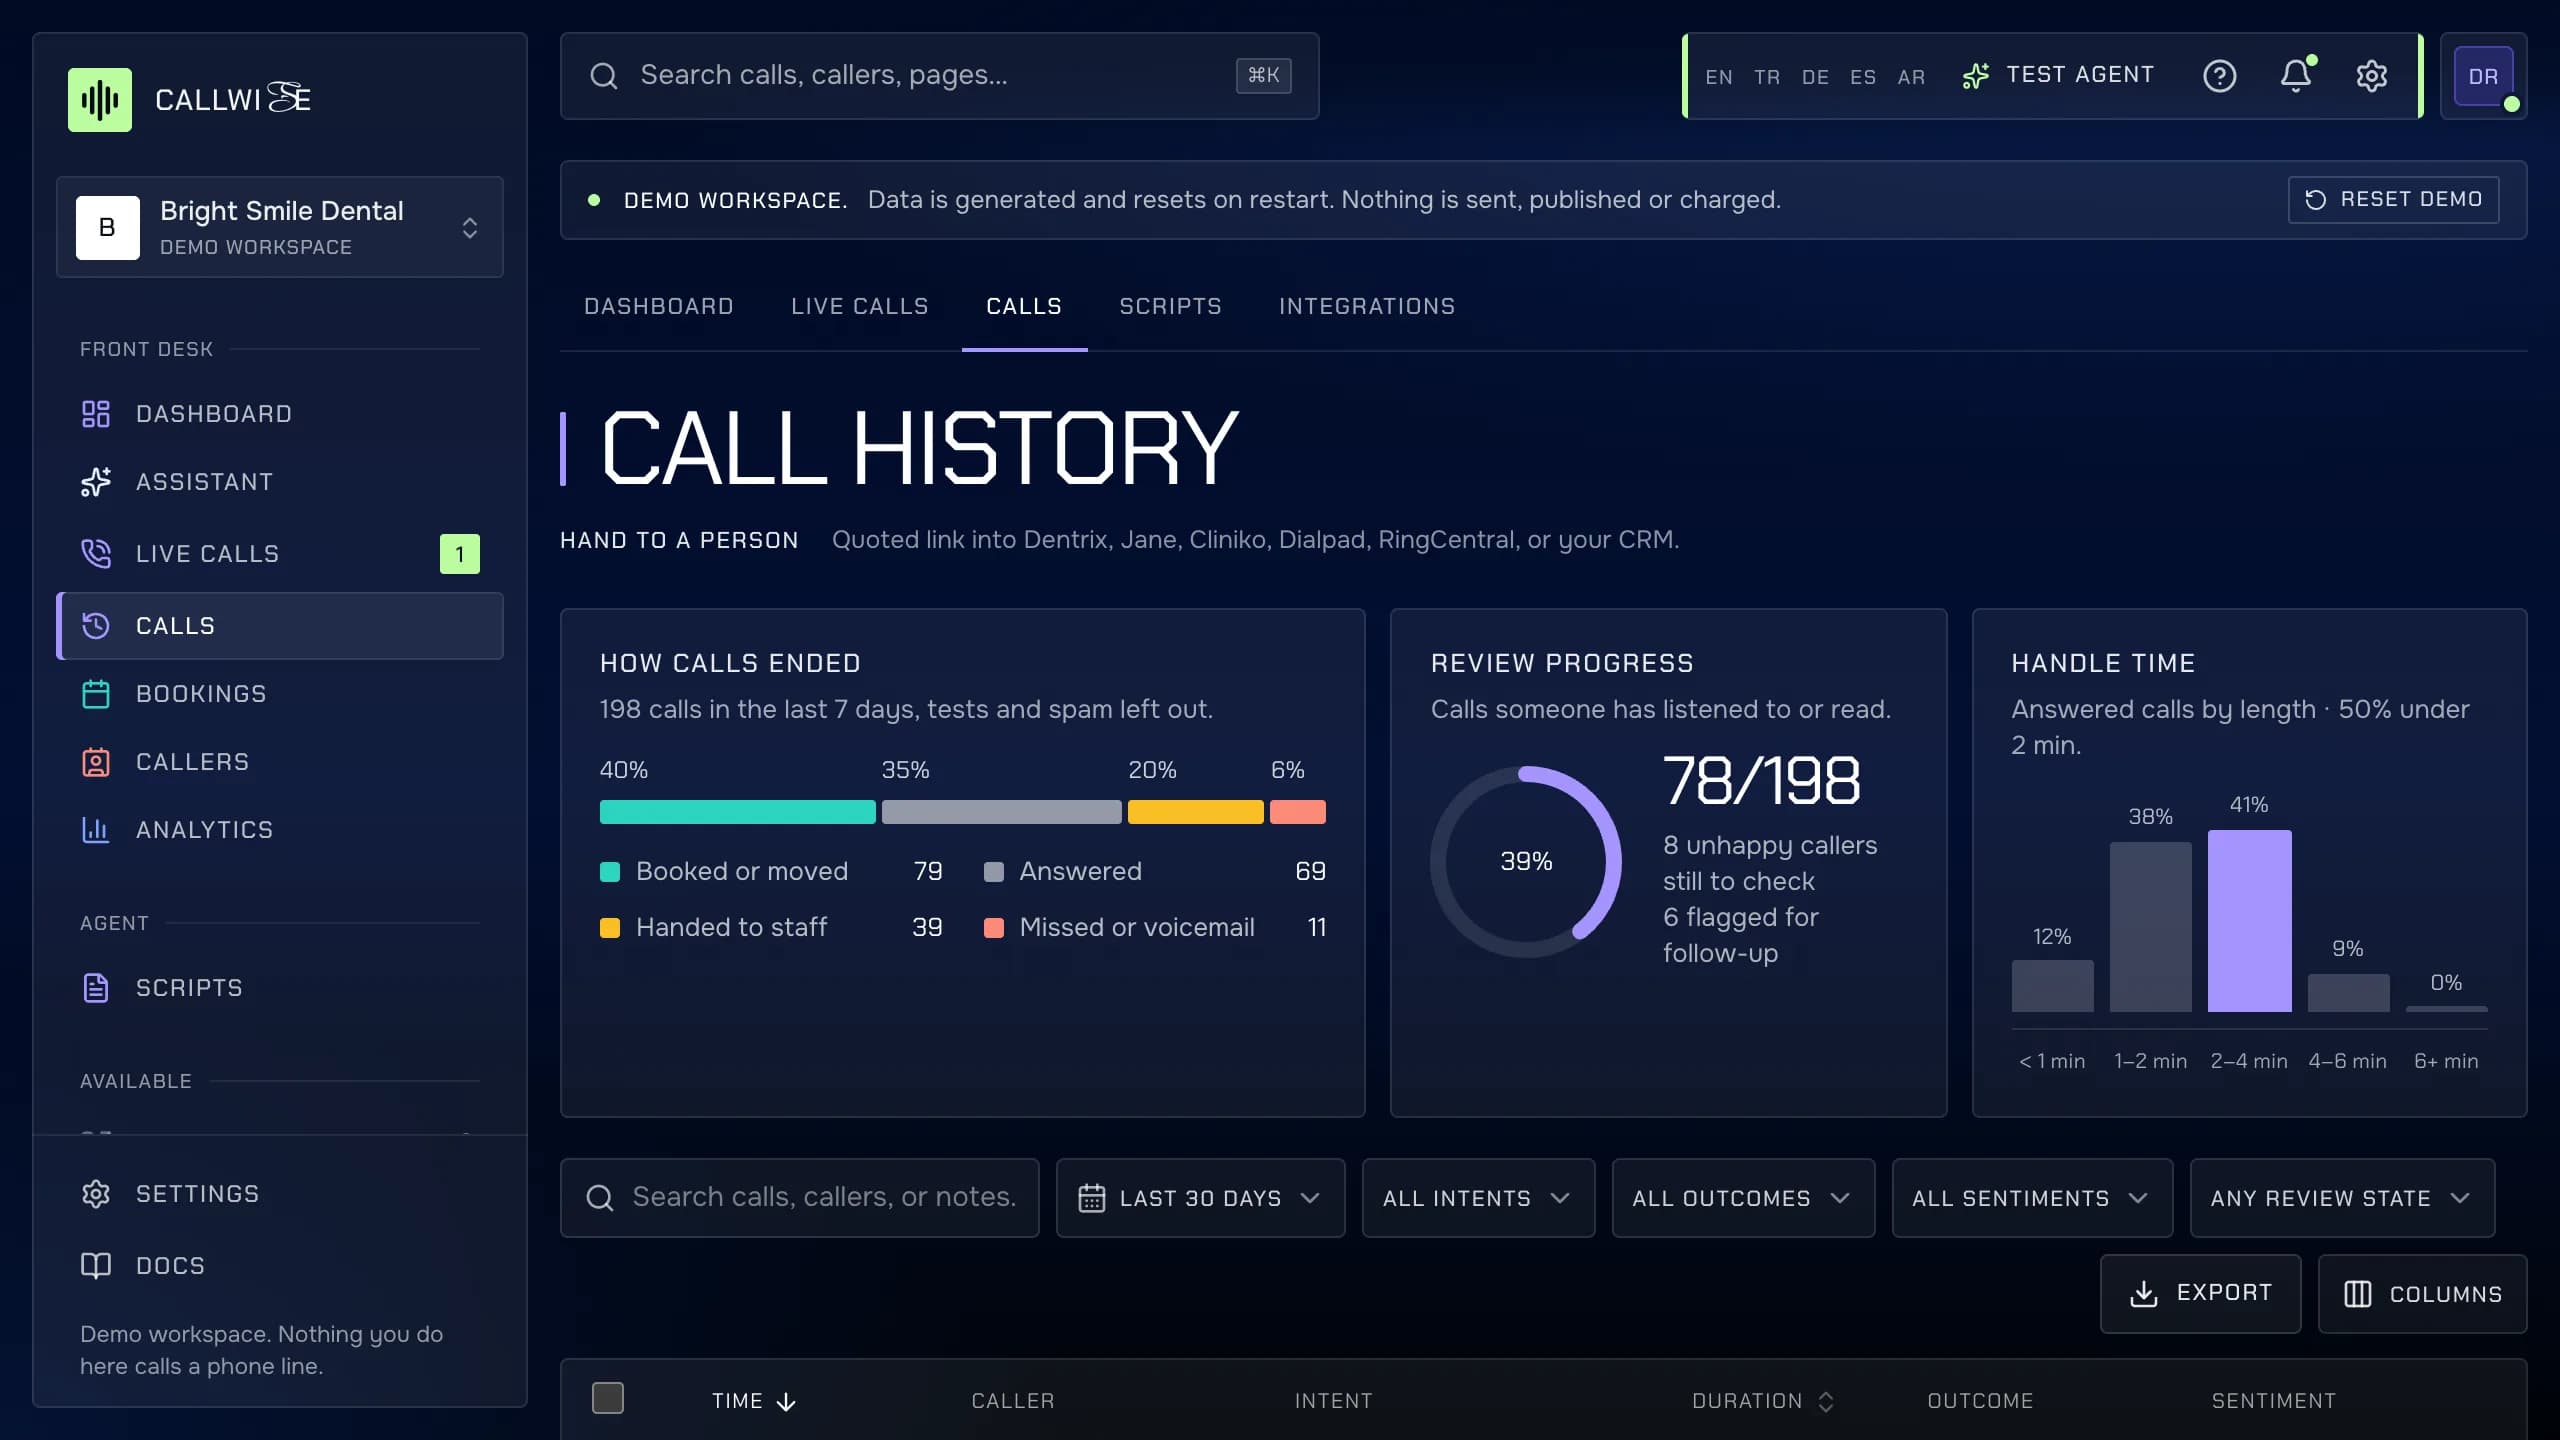
Task: Open the DR user avatar
Action: click(x=2483, y=76)
